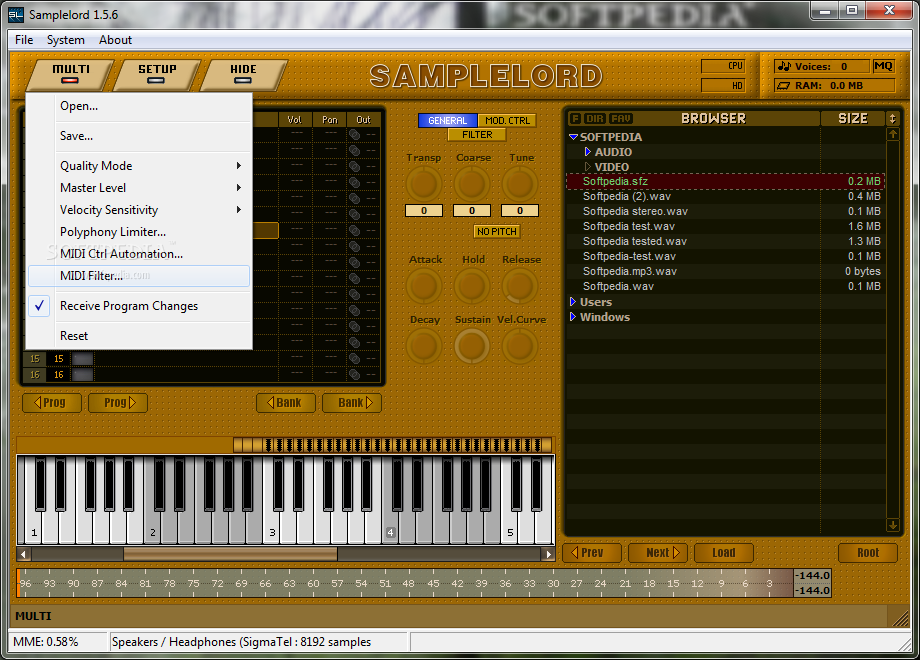
Task: Click the Next button under browser
Action: [x=658, y=553]
